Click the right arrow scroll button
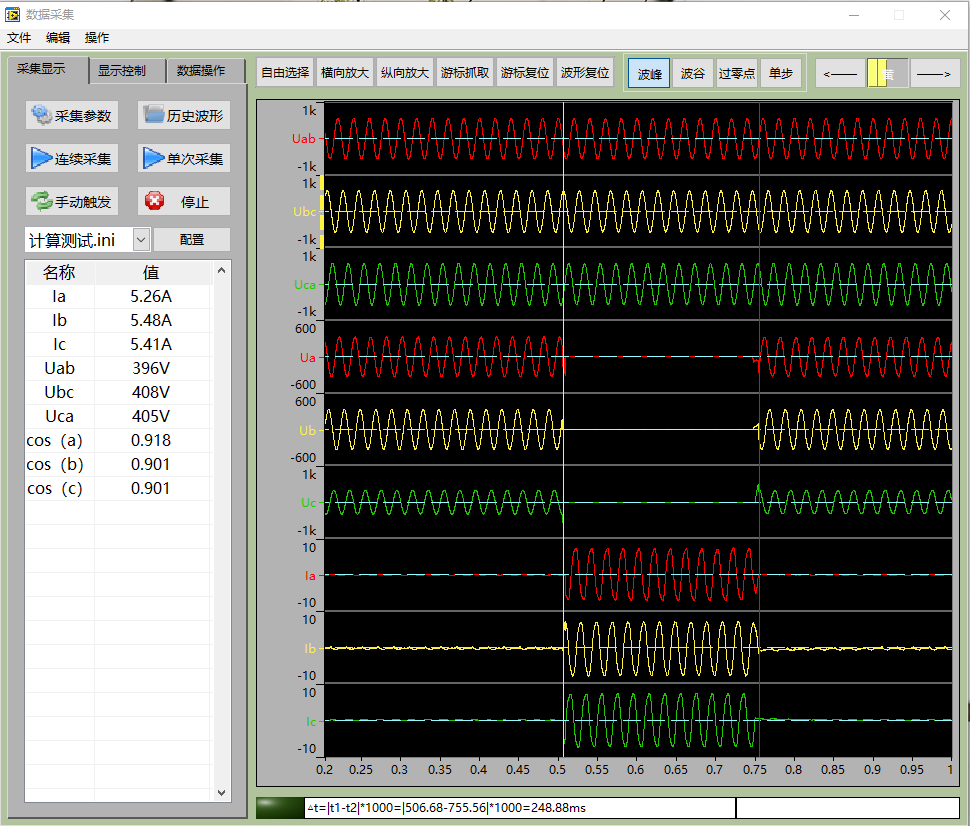The height and width of the screenshot is (826, 970). pos(934,73)
